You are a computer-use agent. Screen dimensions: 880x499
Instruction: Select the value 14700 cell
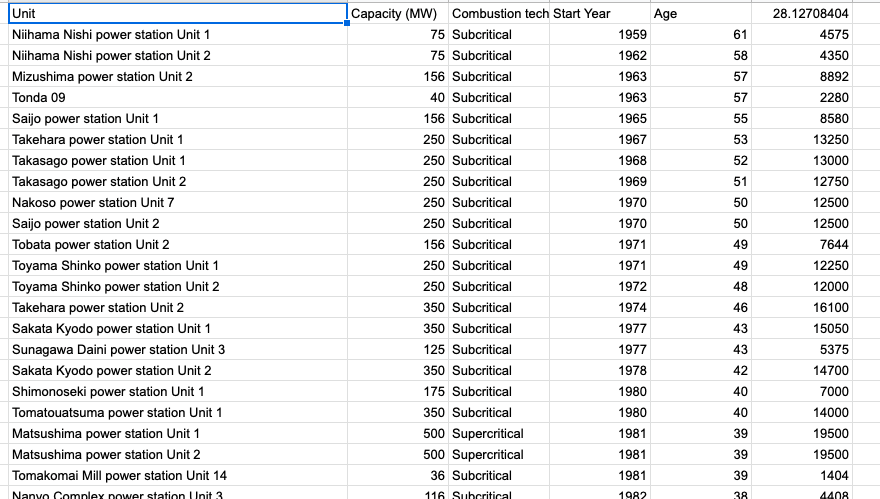[x=802, y=370]
